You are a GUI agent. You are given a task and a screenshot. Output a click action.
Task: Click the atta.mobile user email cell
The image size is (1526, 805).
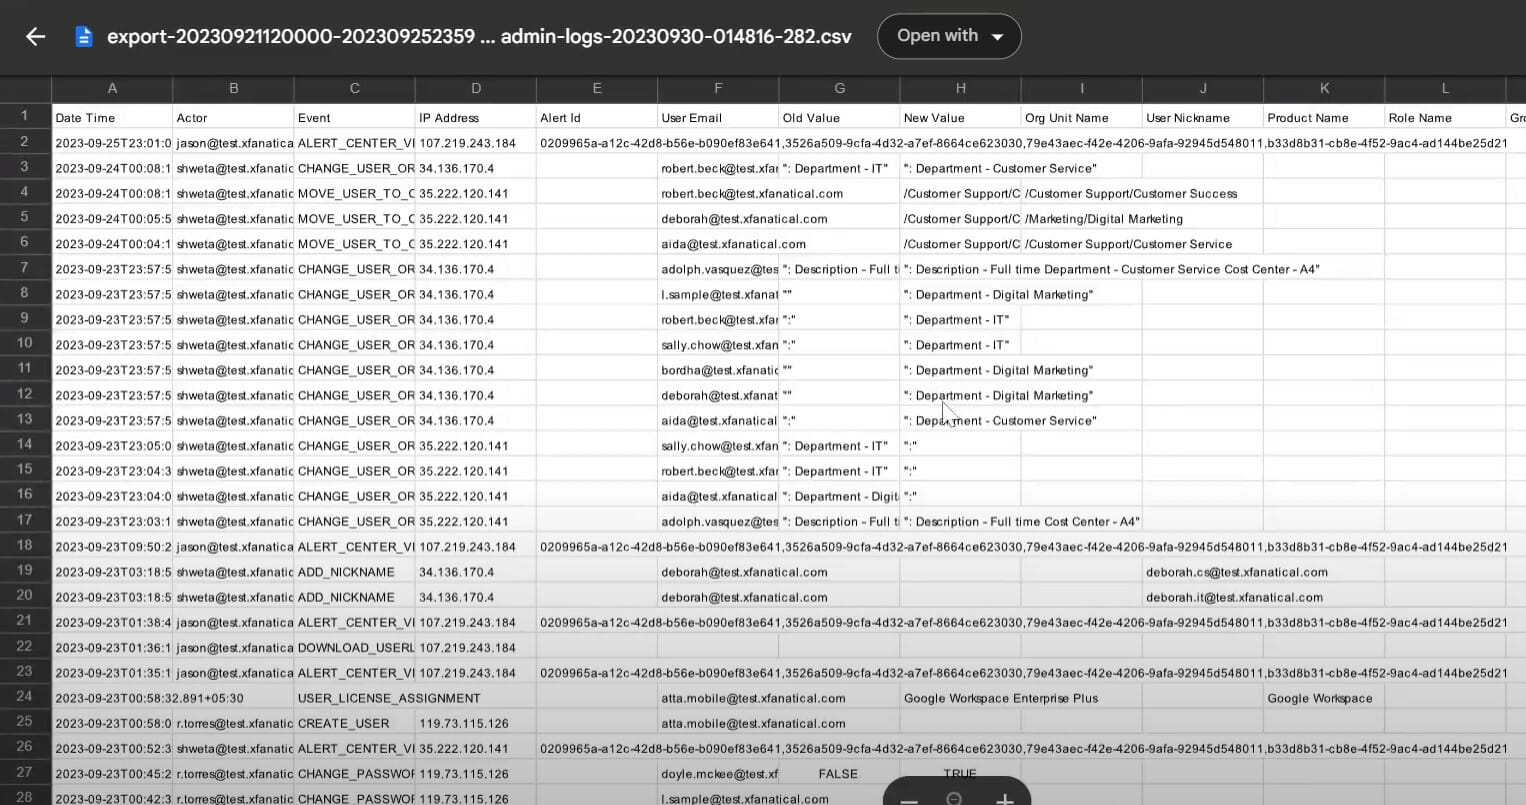(717, 697)
